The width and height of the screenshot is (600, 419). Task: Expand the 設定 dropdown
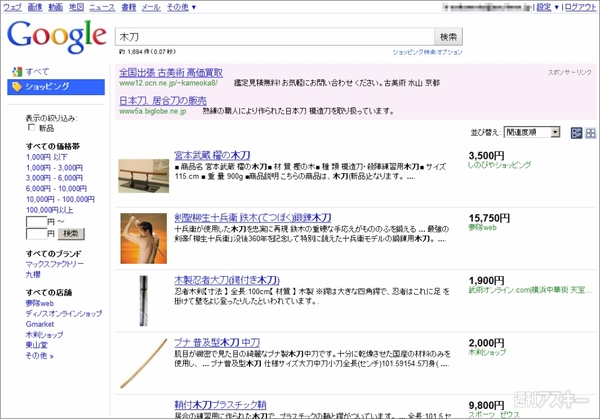(547, 7)
